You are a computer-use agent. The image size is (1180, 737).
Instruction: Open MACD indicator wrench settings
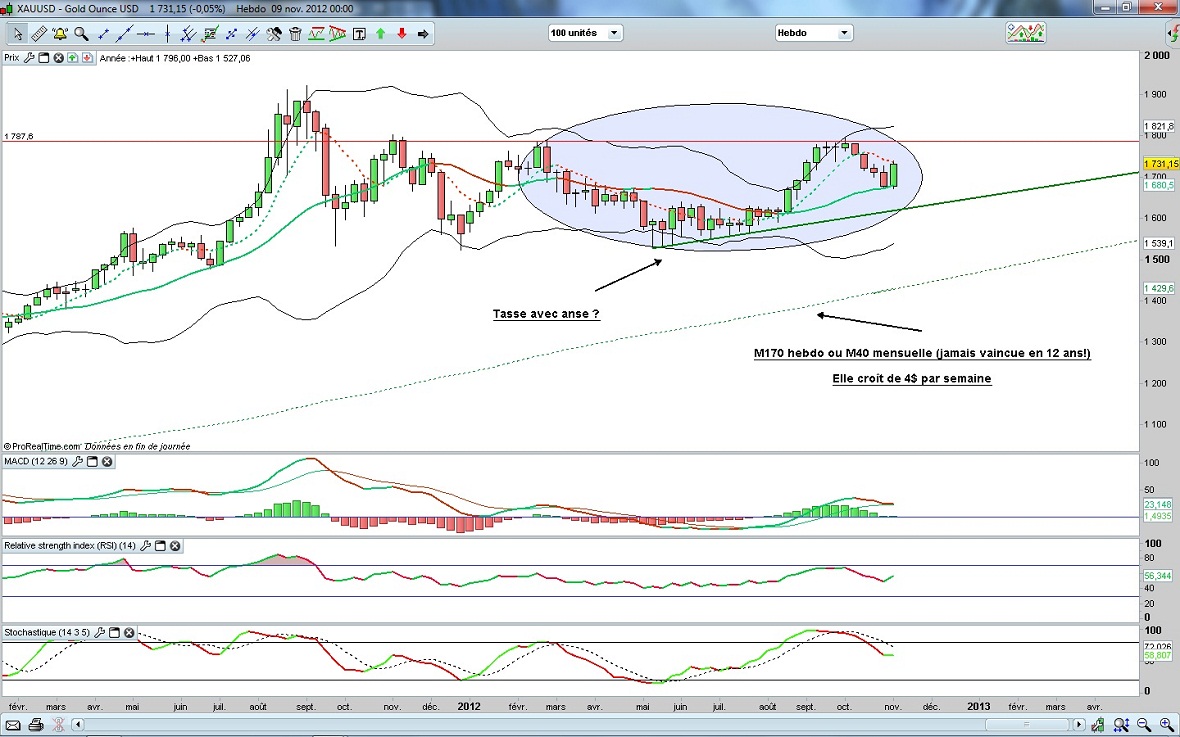coord(77,462)
